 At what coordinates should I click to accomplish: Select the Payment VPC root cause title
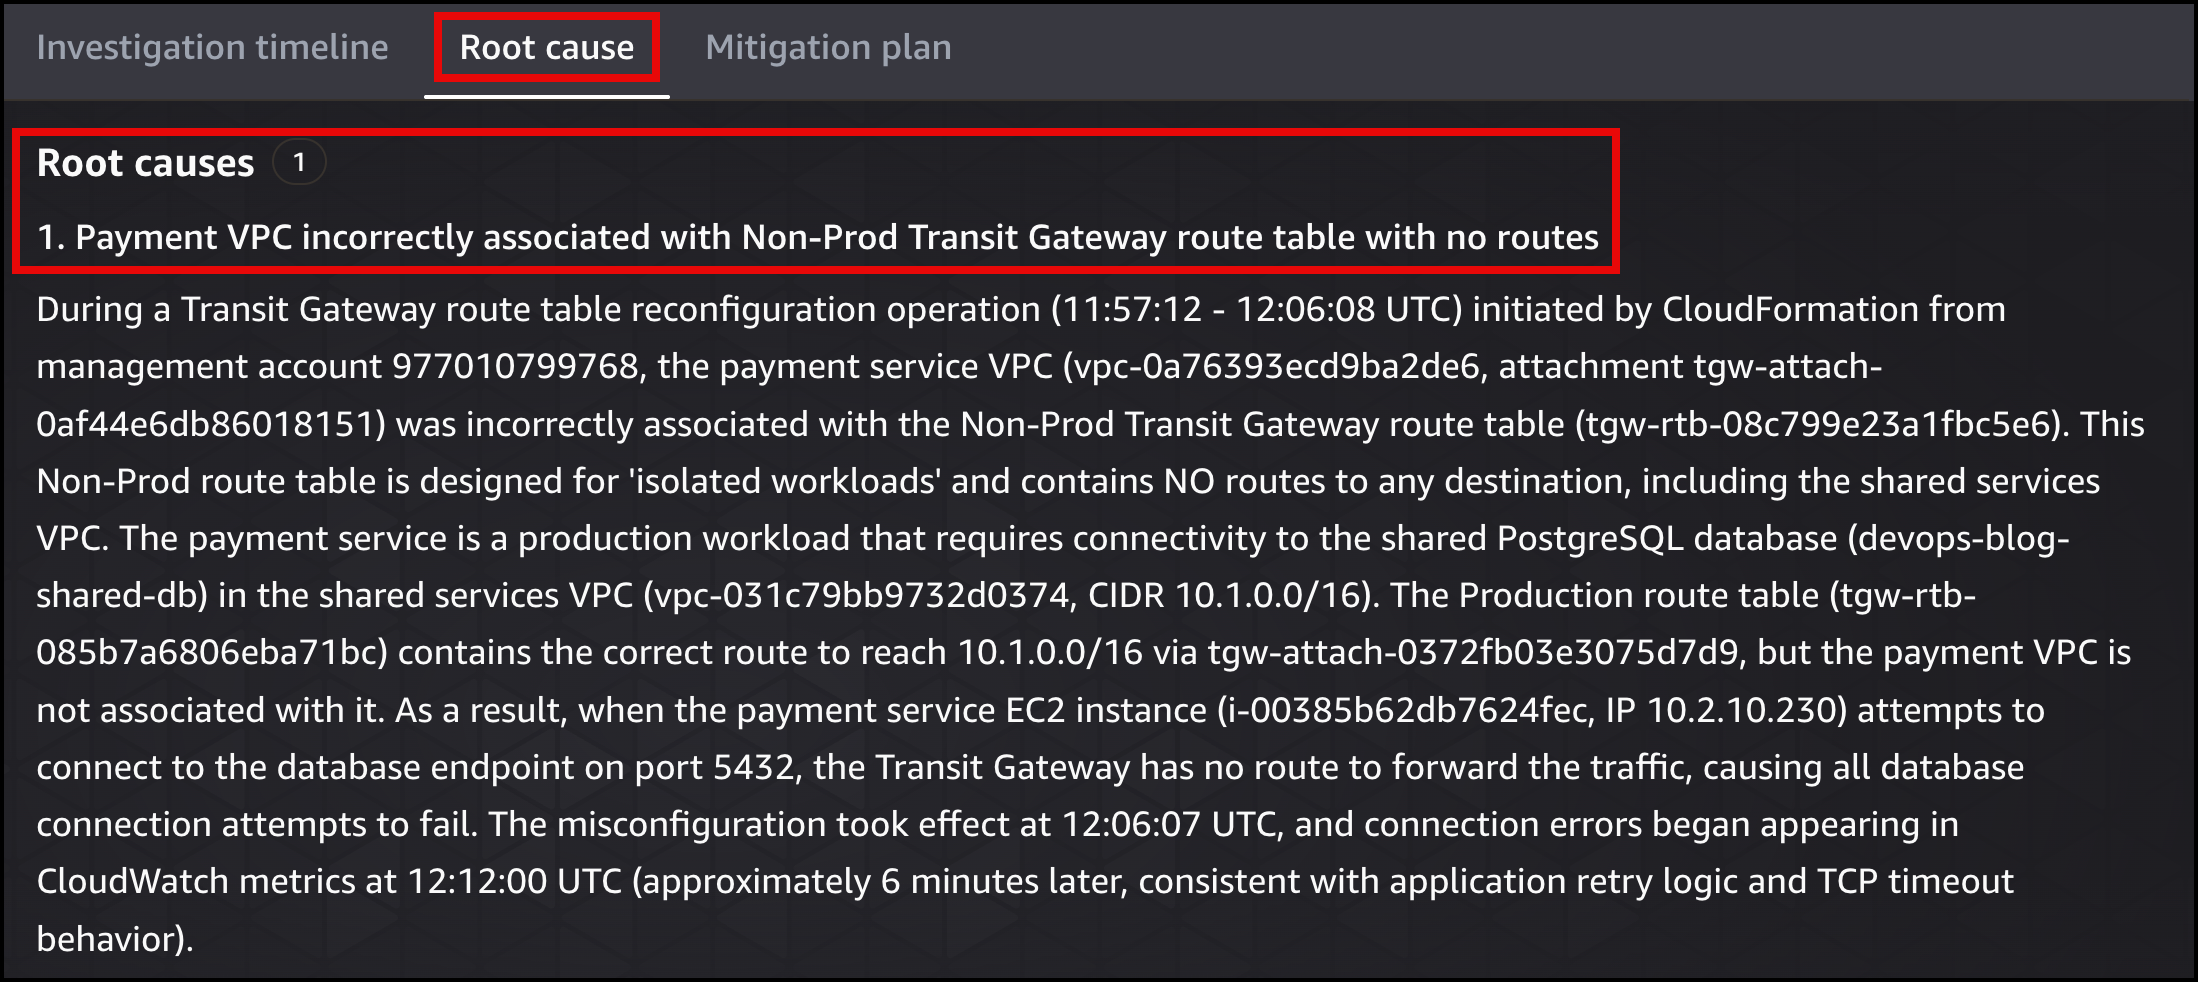point(817,237)
